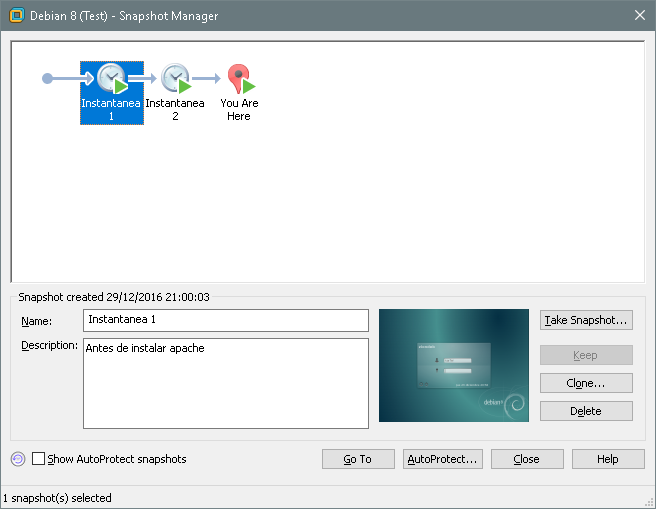Screen dimensions: 656x509
Task: Click the AutoProtect clock icon beside checkbox
Action: coord(18,459)
